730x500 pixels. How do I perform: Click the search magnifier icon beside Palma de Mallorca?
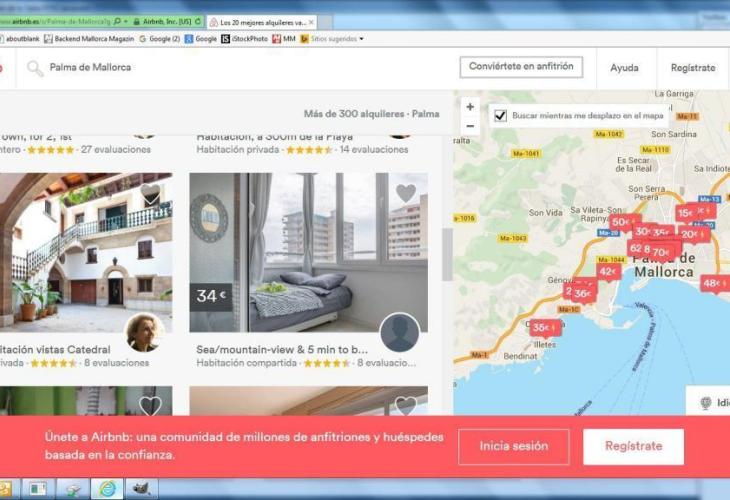tap(35, 68)
